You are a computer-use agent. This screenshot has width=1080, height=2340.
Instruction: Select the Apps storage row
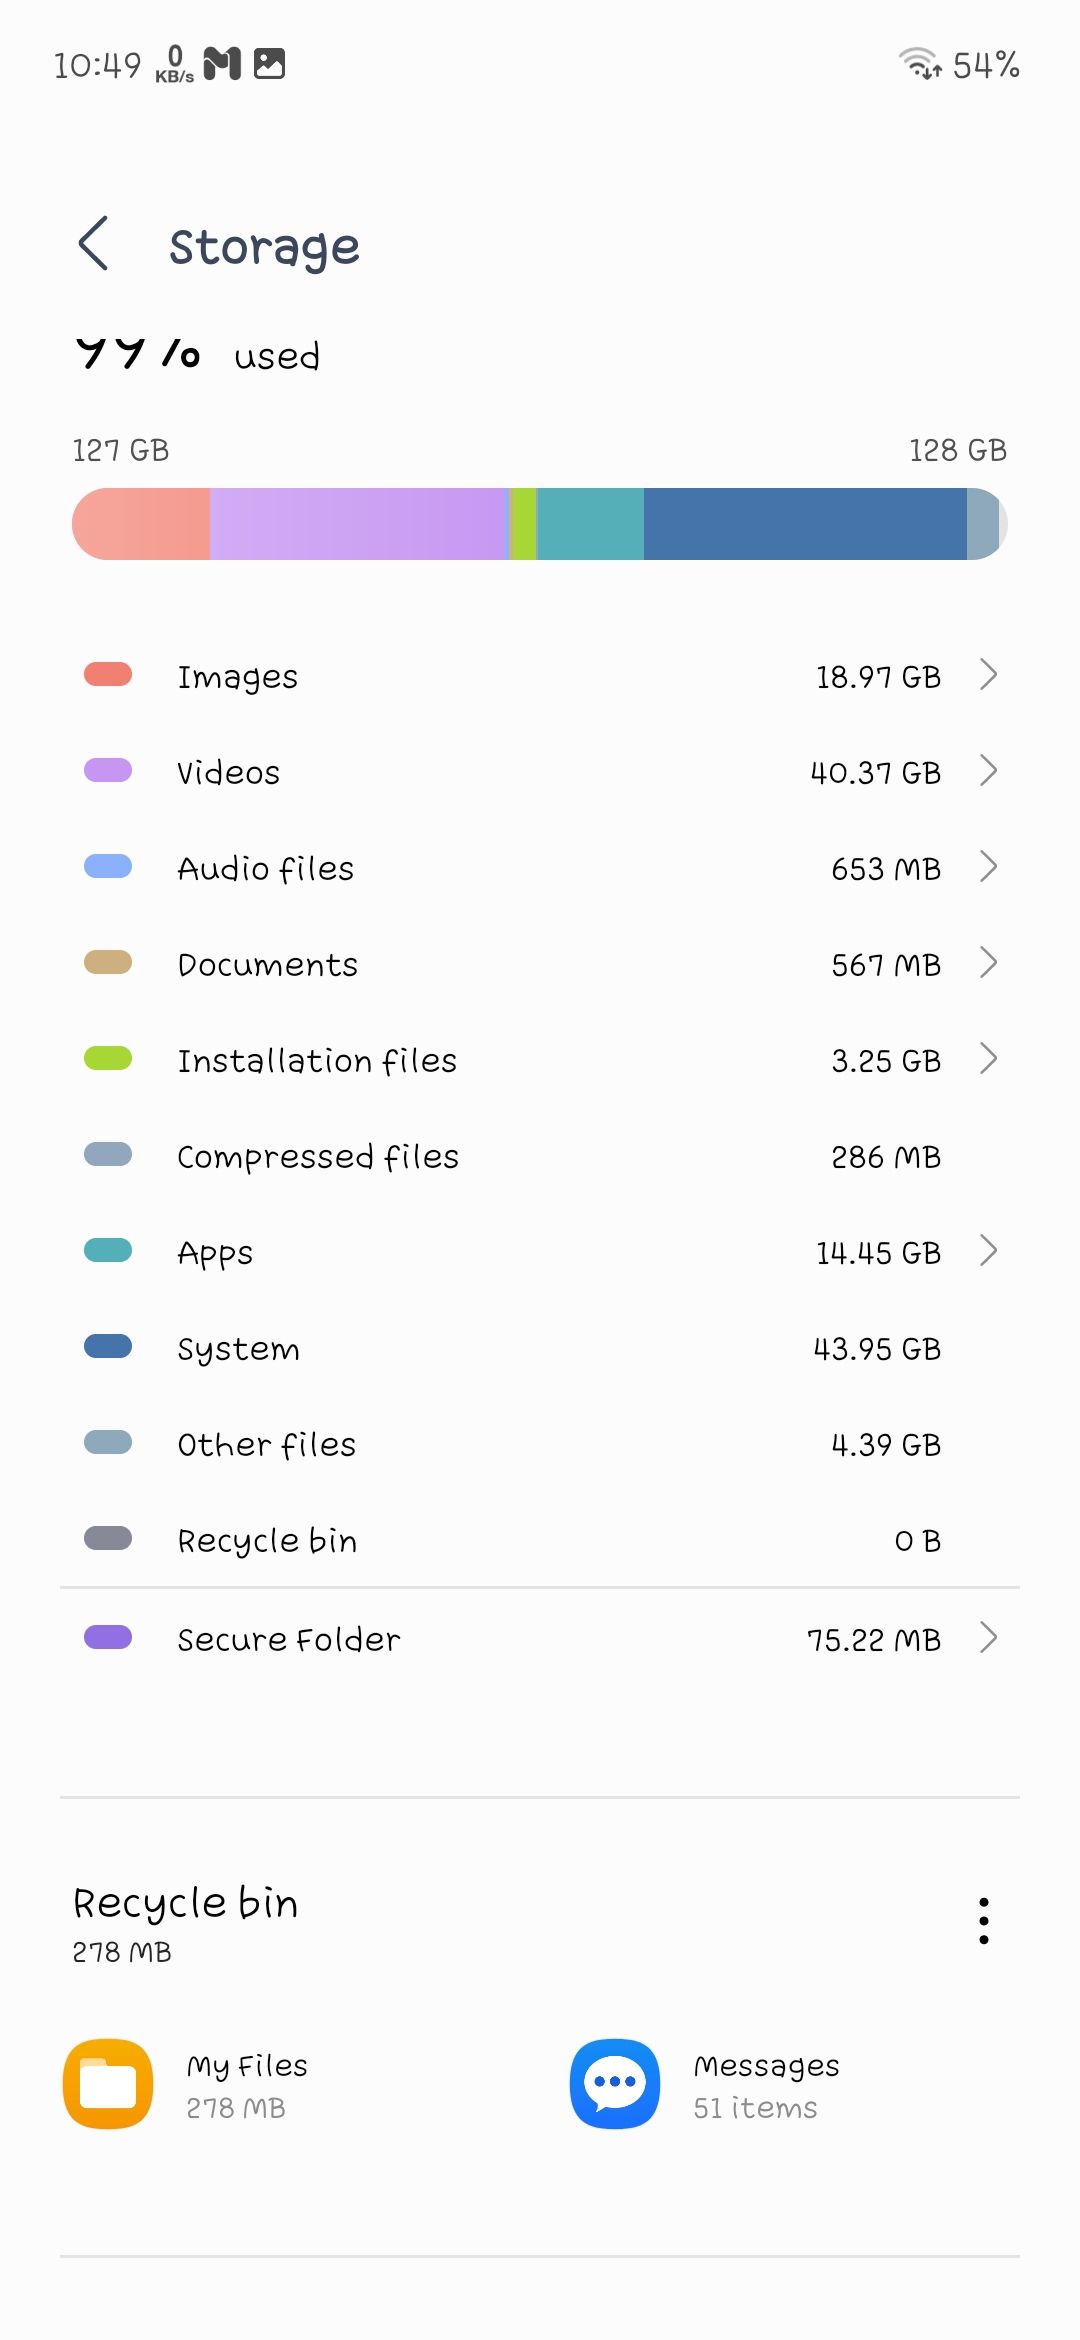click(x=540, y=1252)
